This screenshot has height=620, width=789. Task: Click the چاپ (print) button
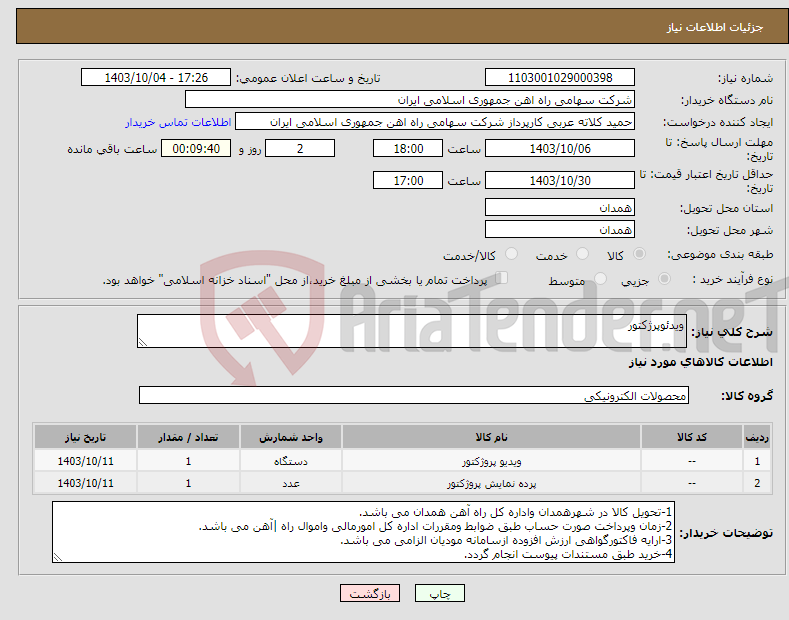439,594
